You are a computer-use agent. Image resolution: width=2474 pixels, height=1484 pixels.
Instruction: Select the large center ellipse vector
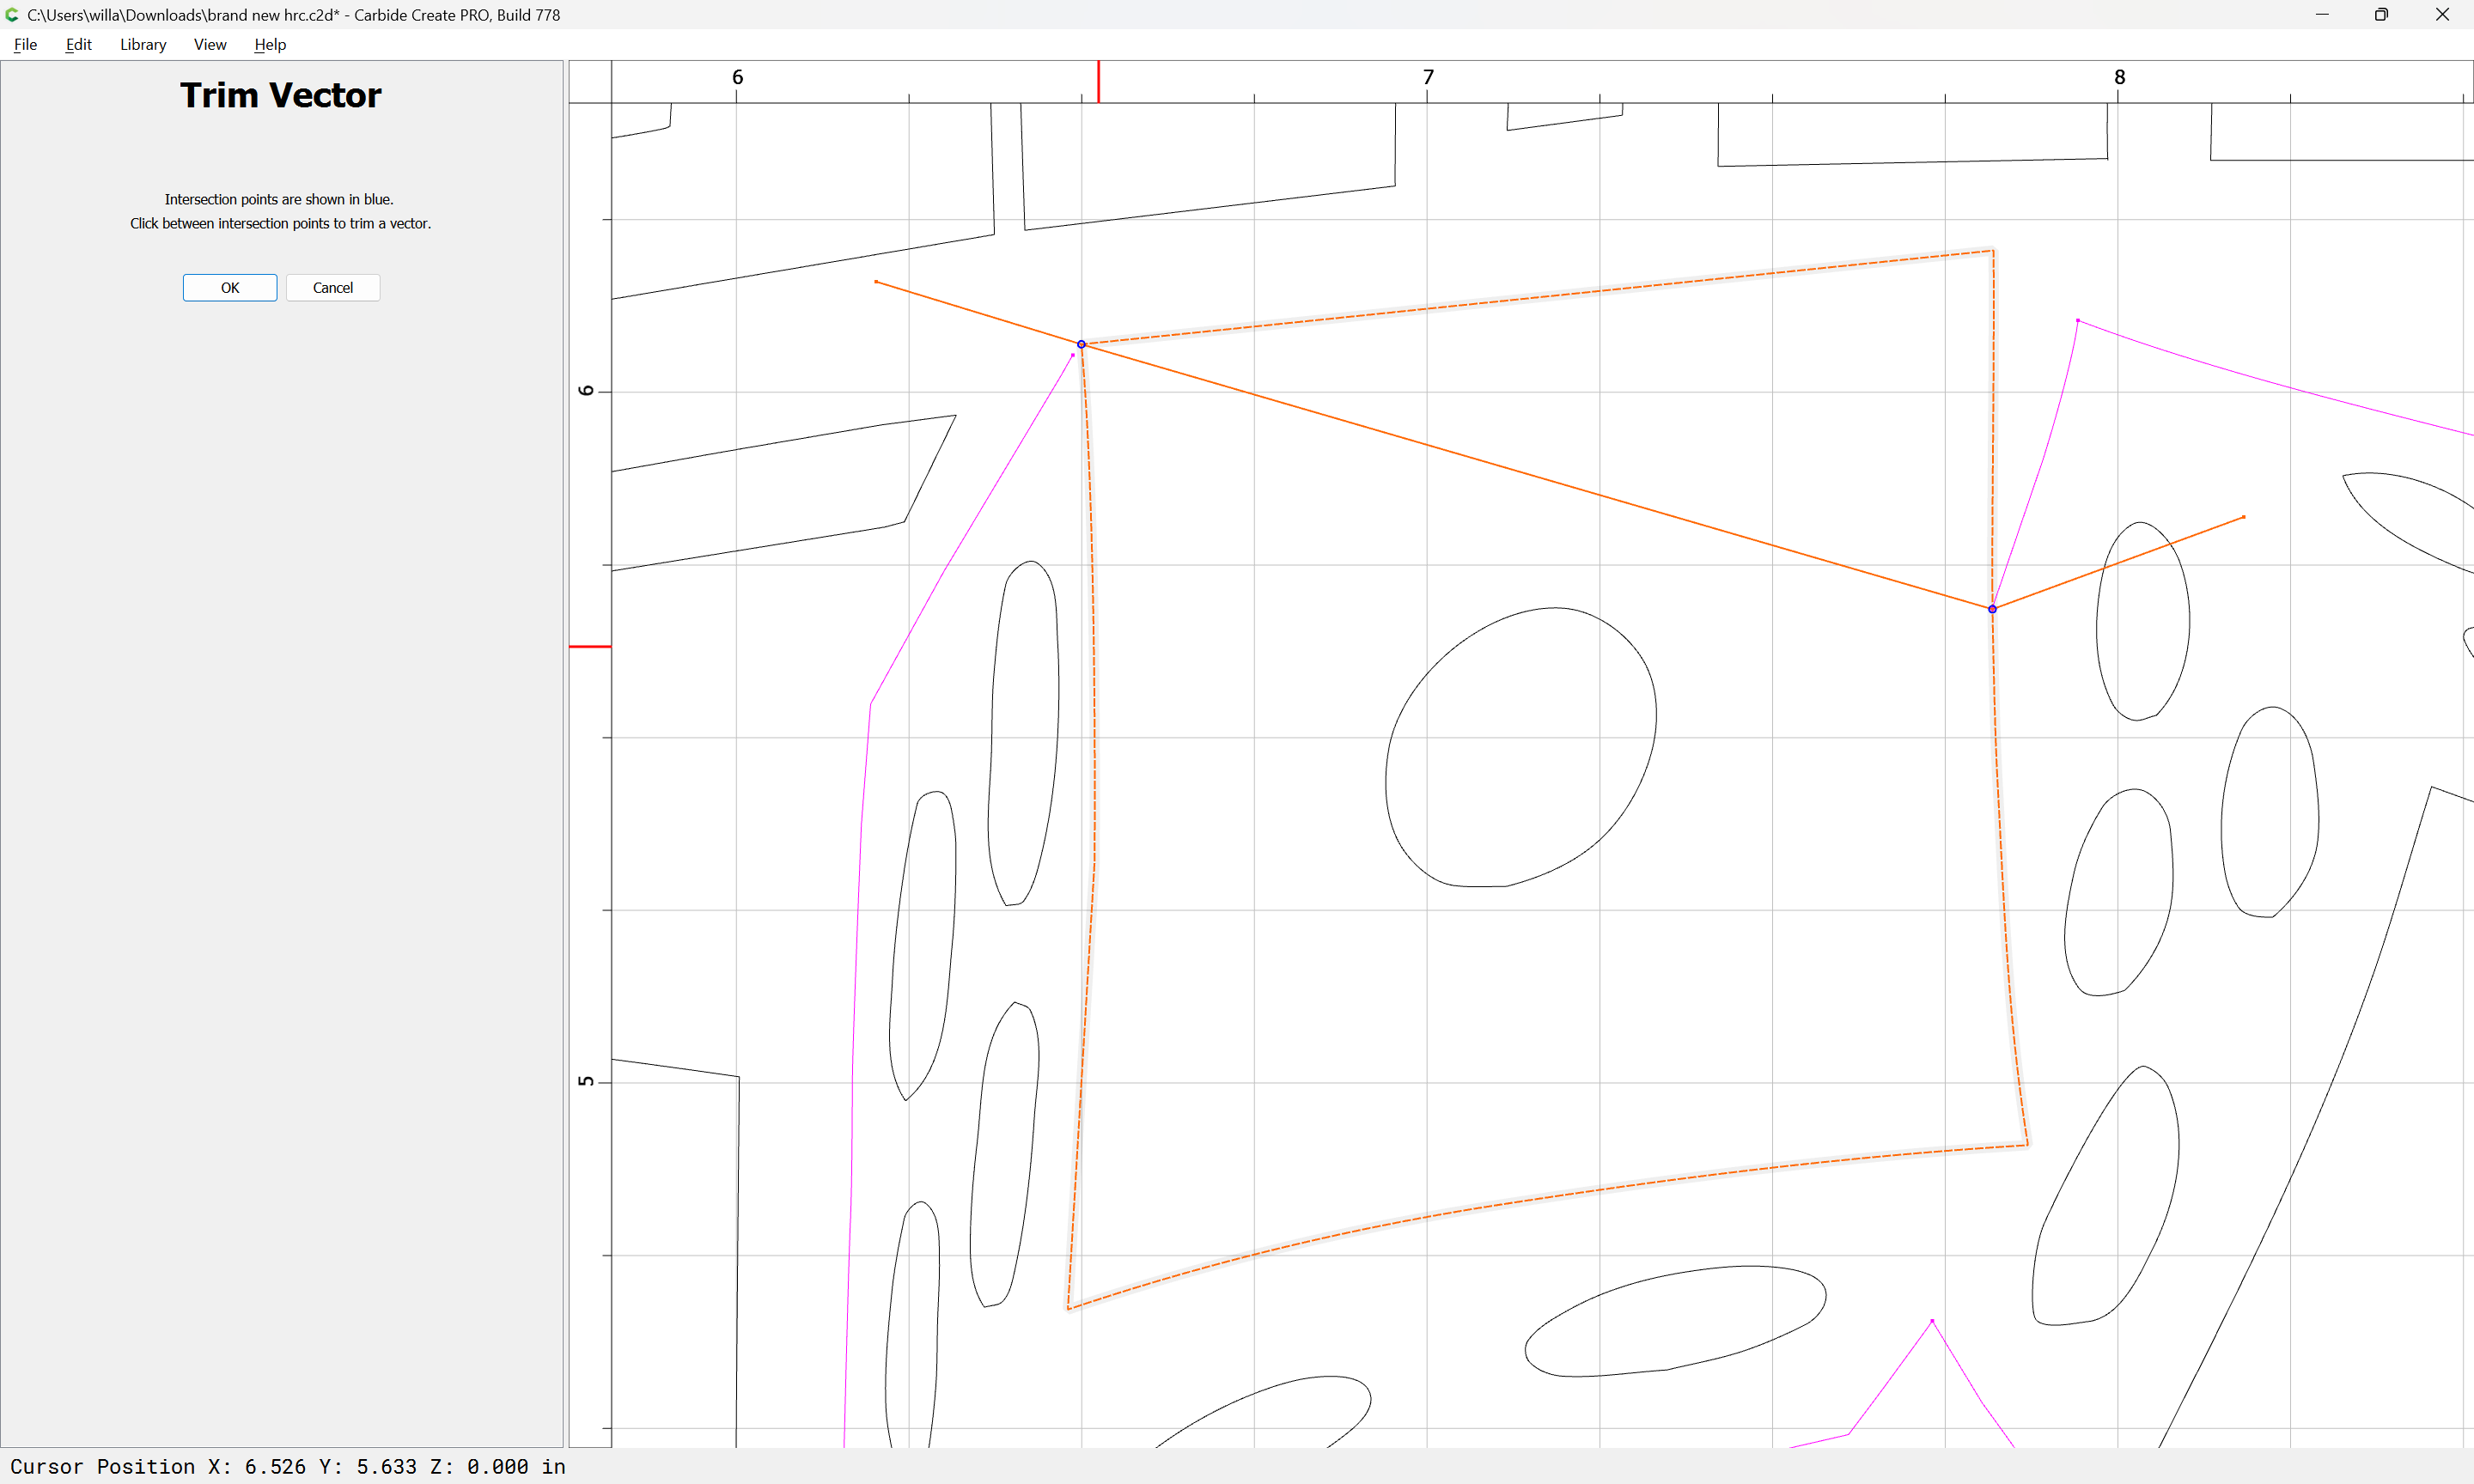tap(1521, 747)
